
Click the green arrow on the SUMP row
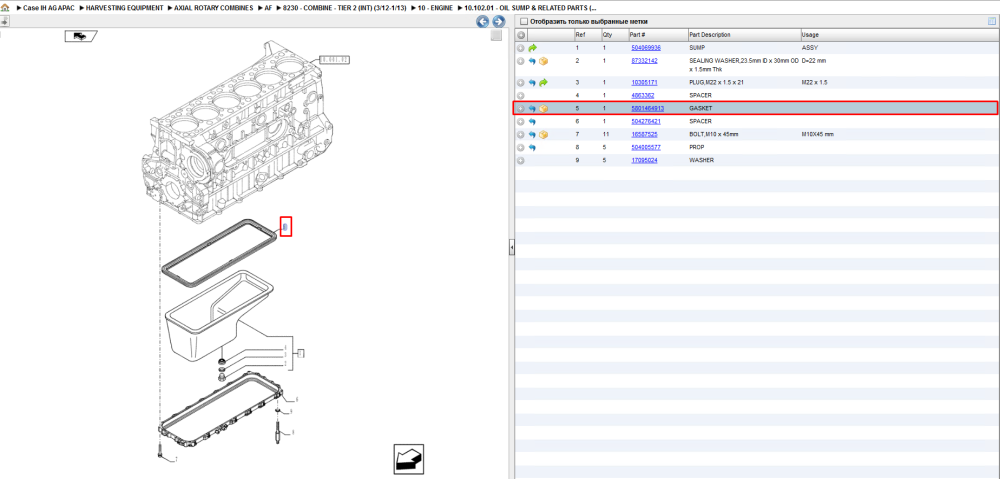pyautogui.click(x=533, y=48)
